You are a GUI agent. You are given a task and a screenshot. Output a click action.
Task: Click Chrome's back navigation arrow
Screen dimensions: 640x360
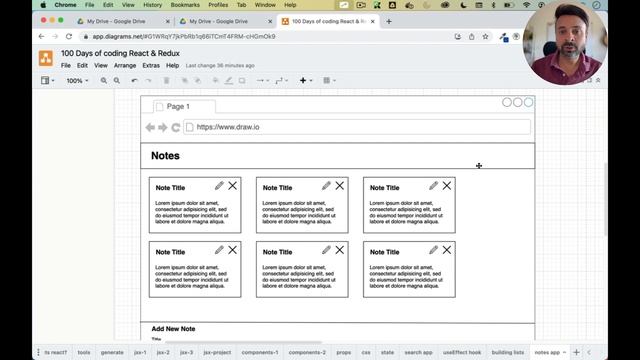(42, 37)
